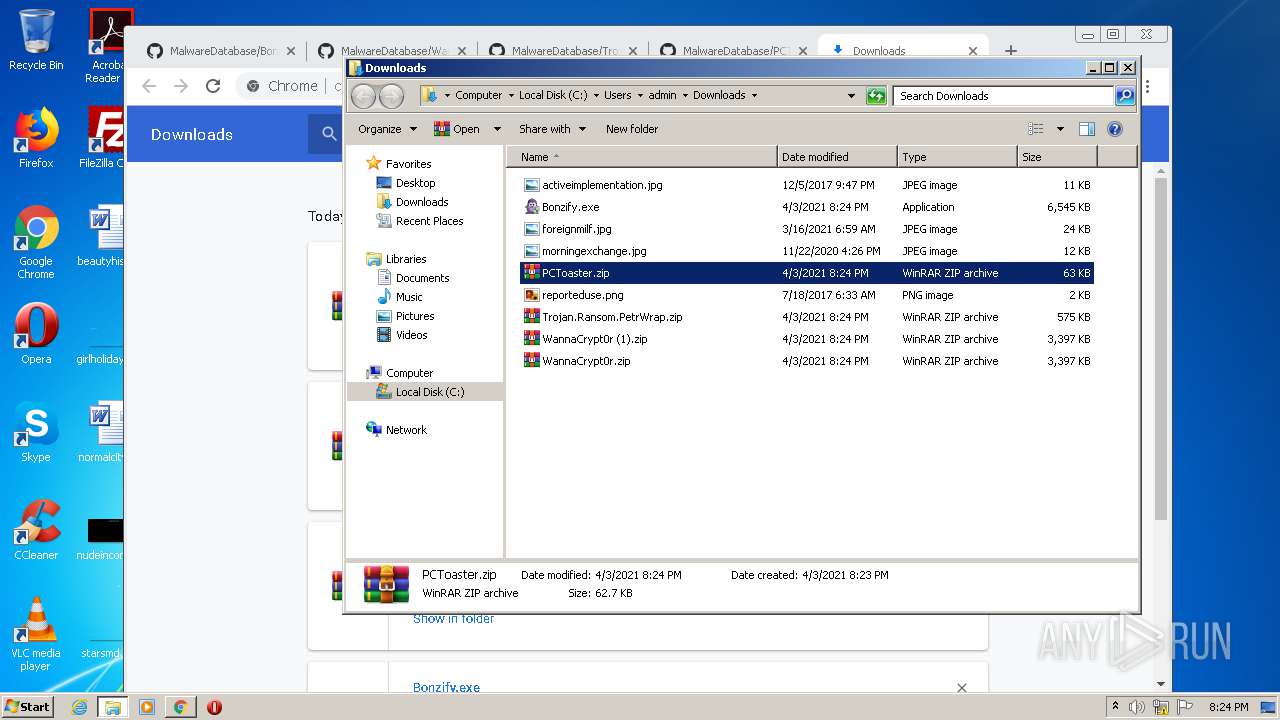1280x720 pixels.
Task: Click the change view icon in toolbar
Action: point(1036,129)
